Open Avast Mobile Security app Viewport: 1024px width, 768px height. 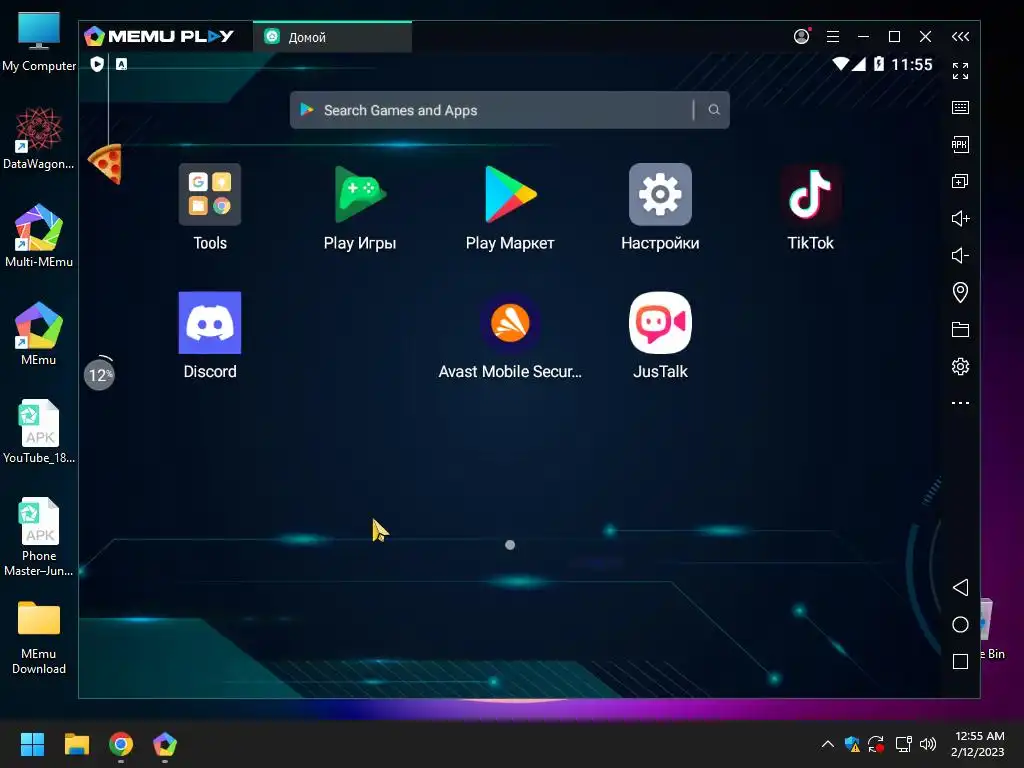click(510, 336)
